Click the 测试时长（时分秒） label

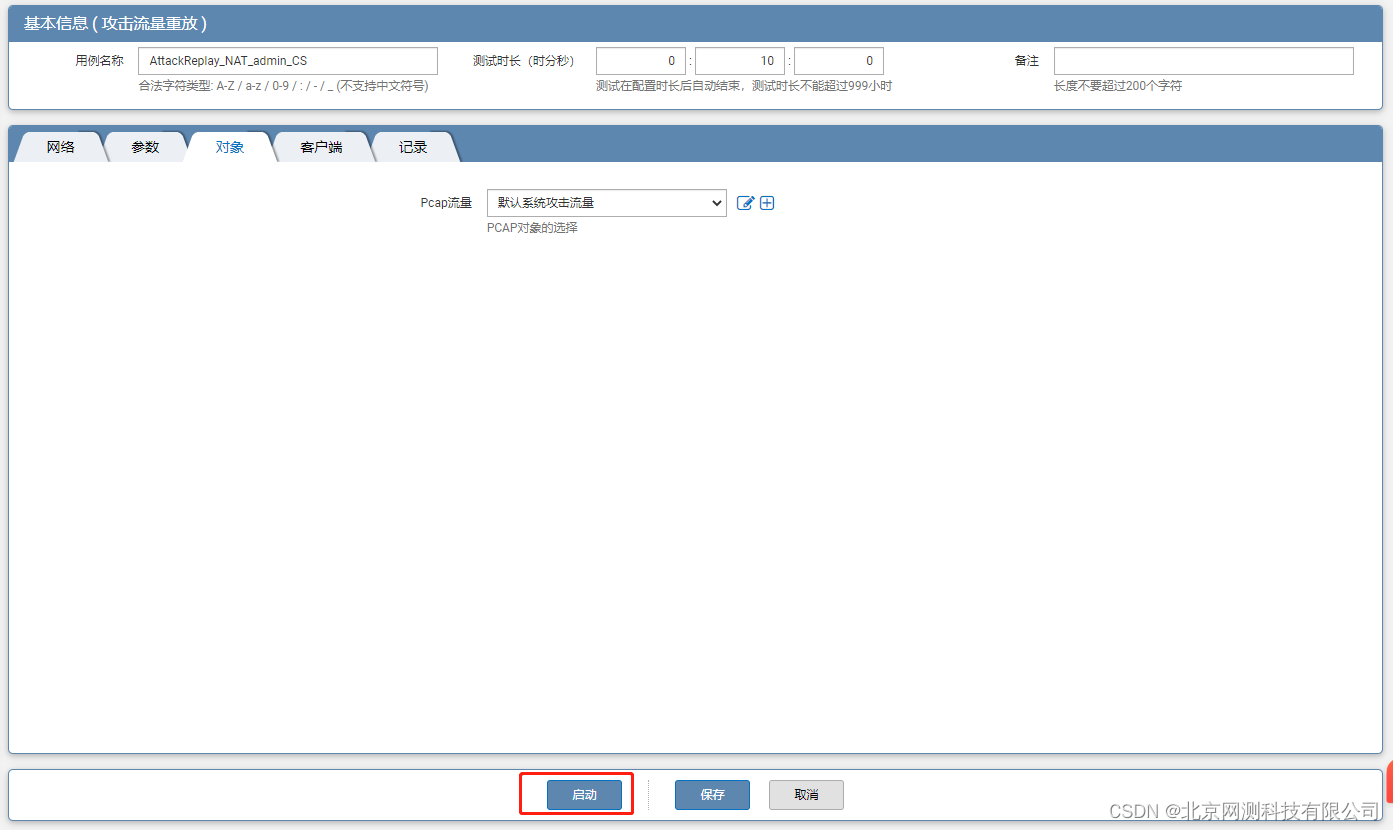coord(527,61)
